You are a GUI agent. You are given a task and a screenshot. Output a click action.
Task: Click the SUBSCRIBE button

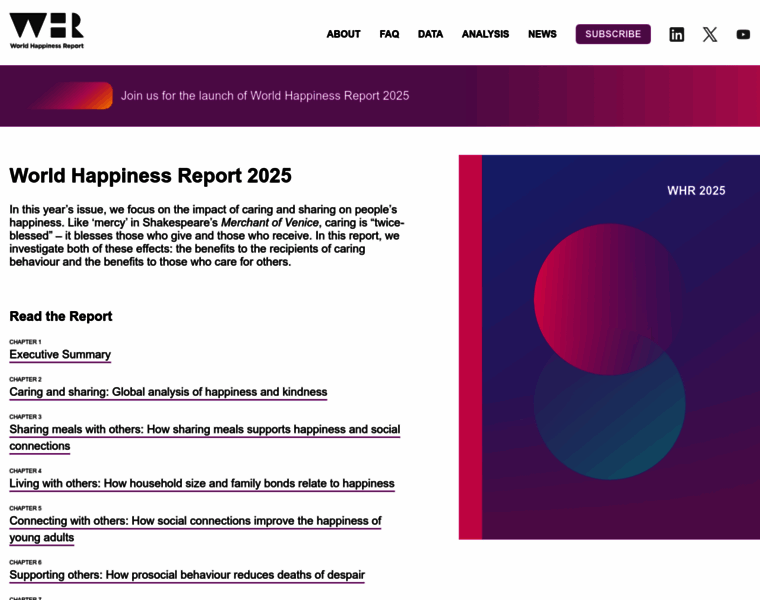pyautogui.click(x=613, y=34)
